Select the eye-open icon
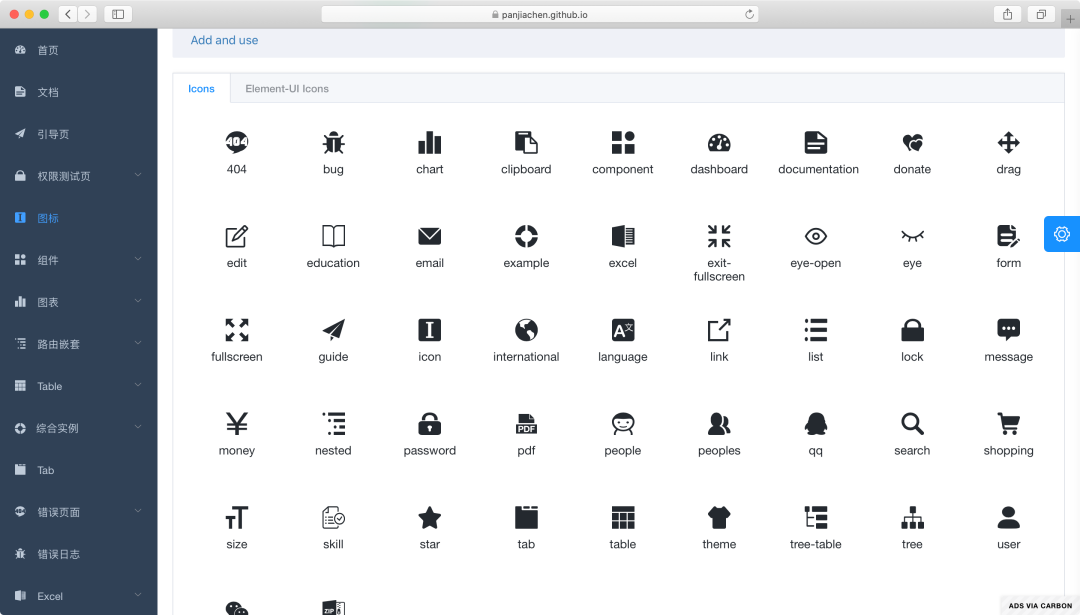Viewport: 1080px width, 615px height. (x=816, y=236)
